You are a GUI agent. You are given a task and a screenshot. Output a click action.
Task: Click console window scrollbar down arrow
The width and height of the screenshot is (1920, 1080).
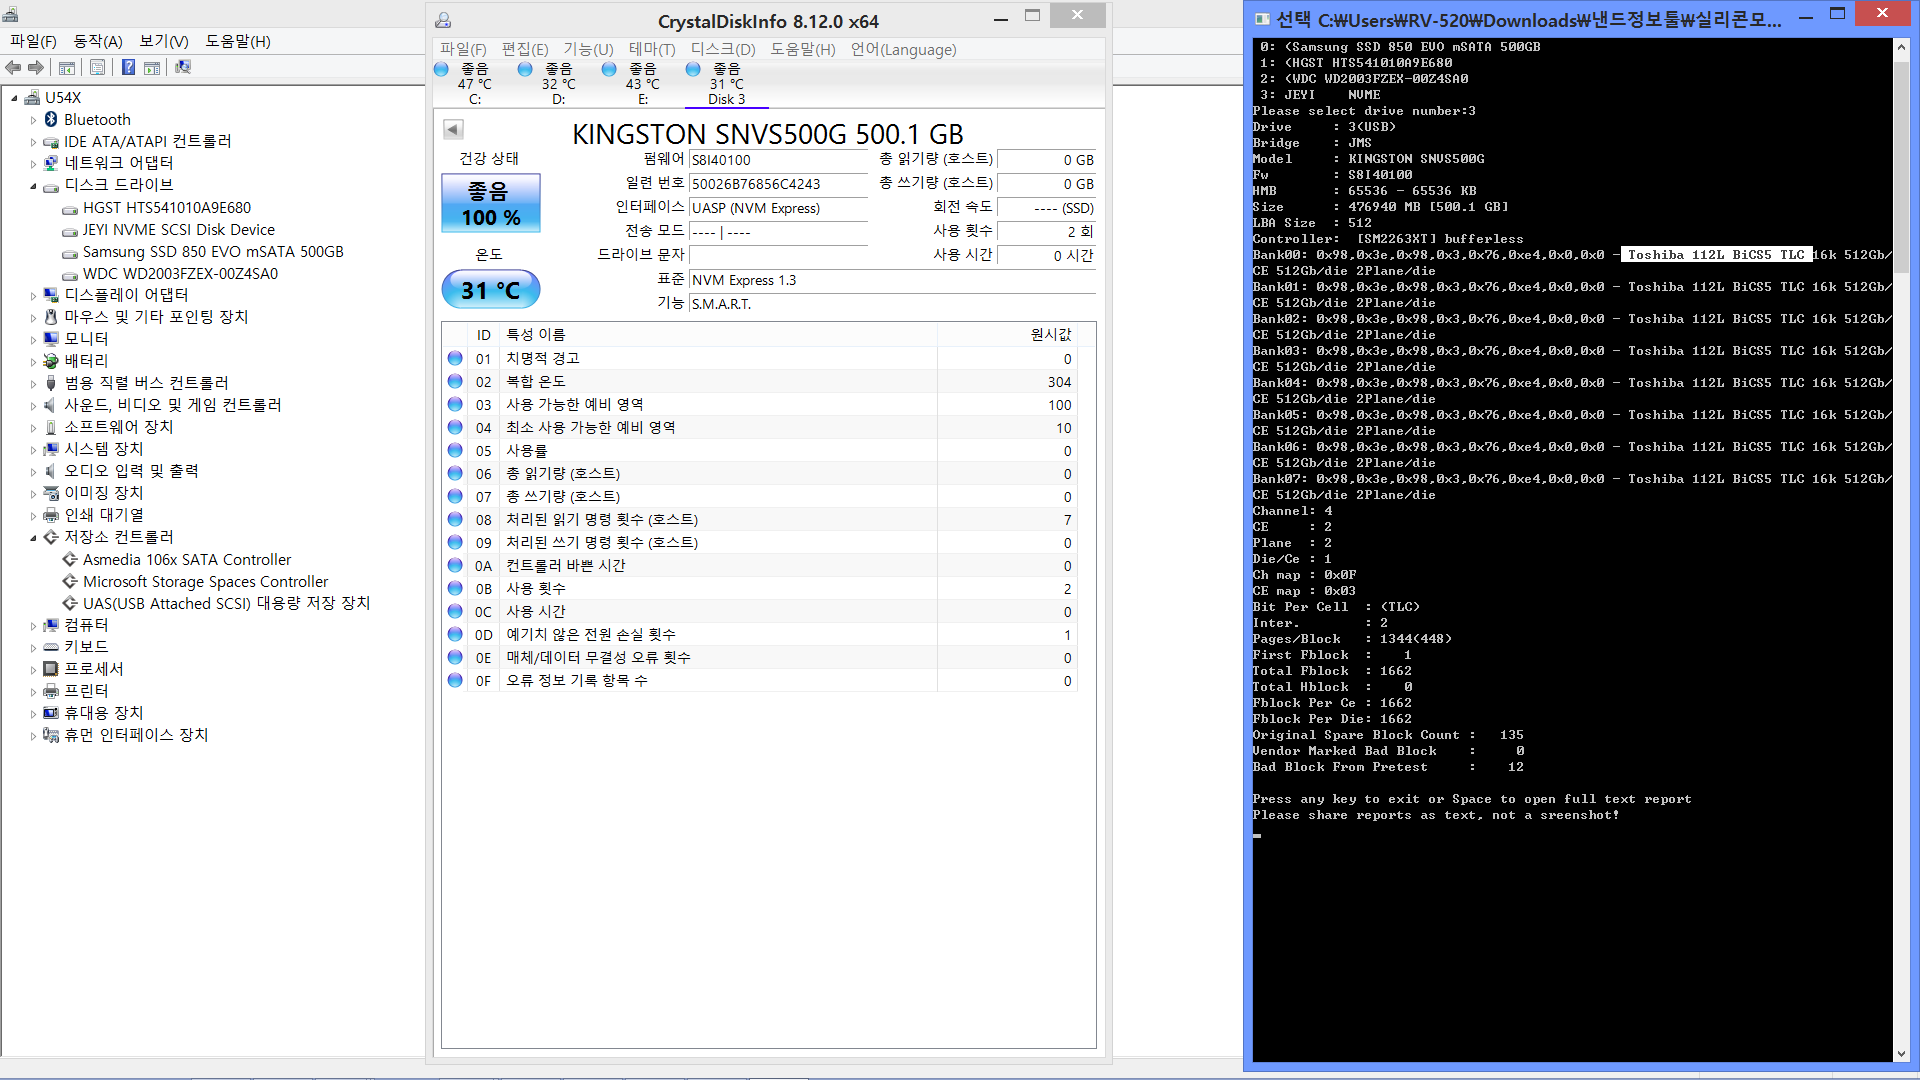(x=1901, y=1053)
